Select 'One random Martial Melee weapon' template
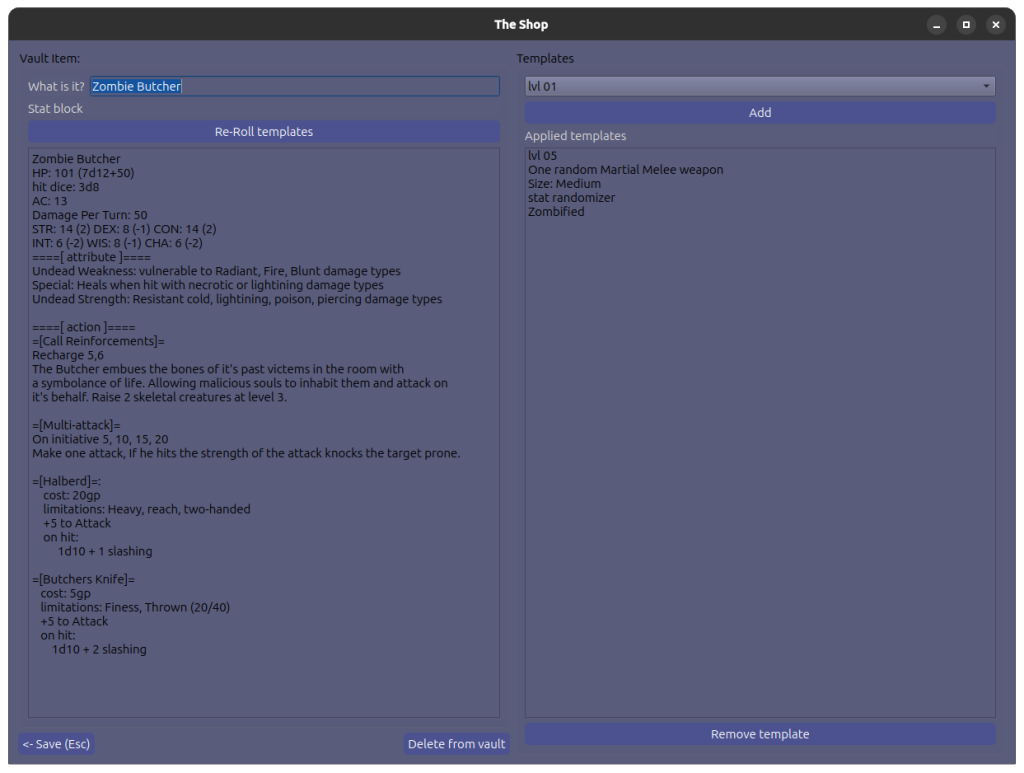 pyautogui.click(x=625, y=170)
